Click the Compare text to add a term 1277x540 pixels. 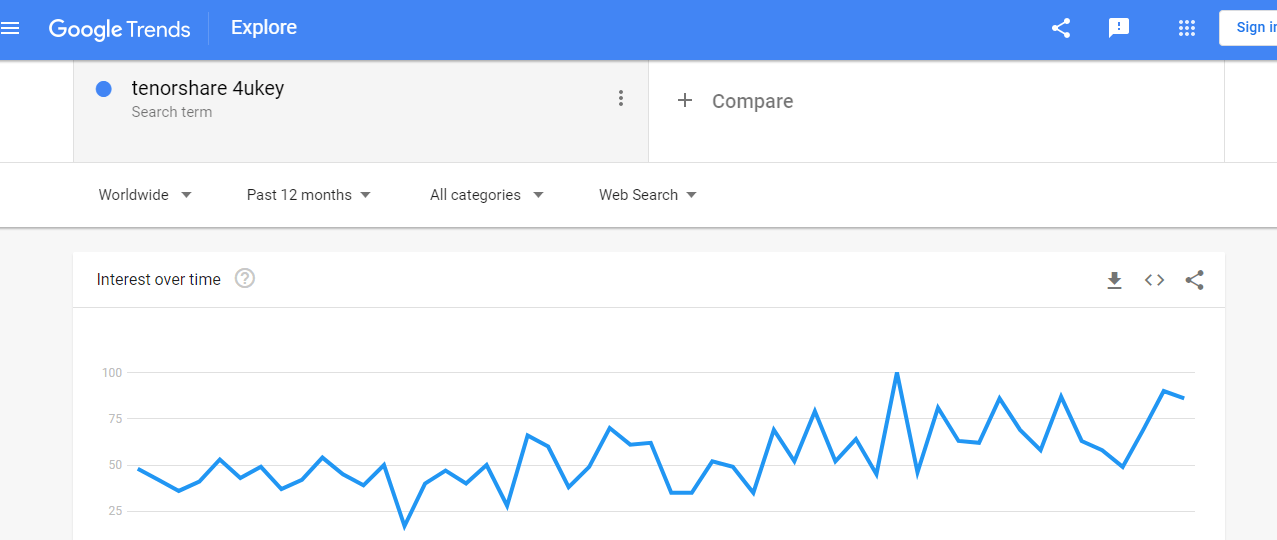click(x=752, y=101)
